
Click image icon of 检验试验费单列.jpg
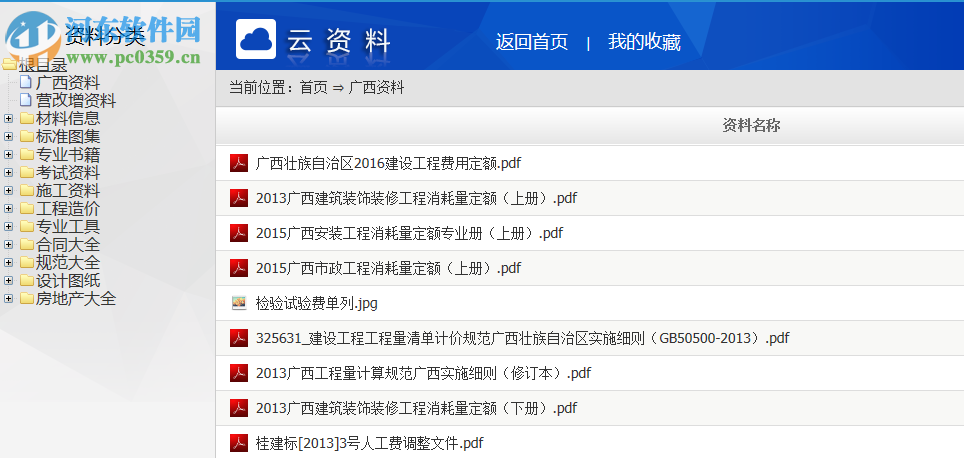click(x=239, y=303)
